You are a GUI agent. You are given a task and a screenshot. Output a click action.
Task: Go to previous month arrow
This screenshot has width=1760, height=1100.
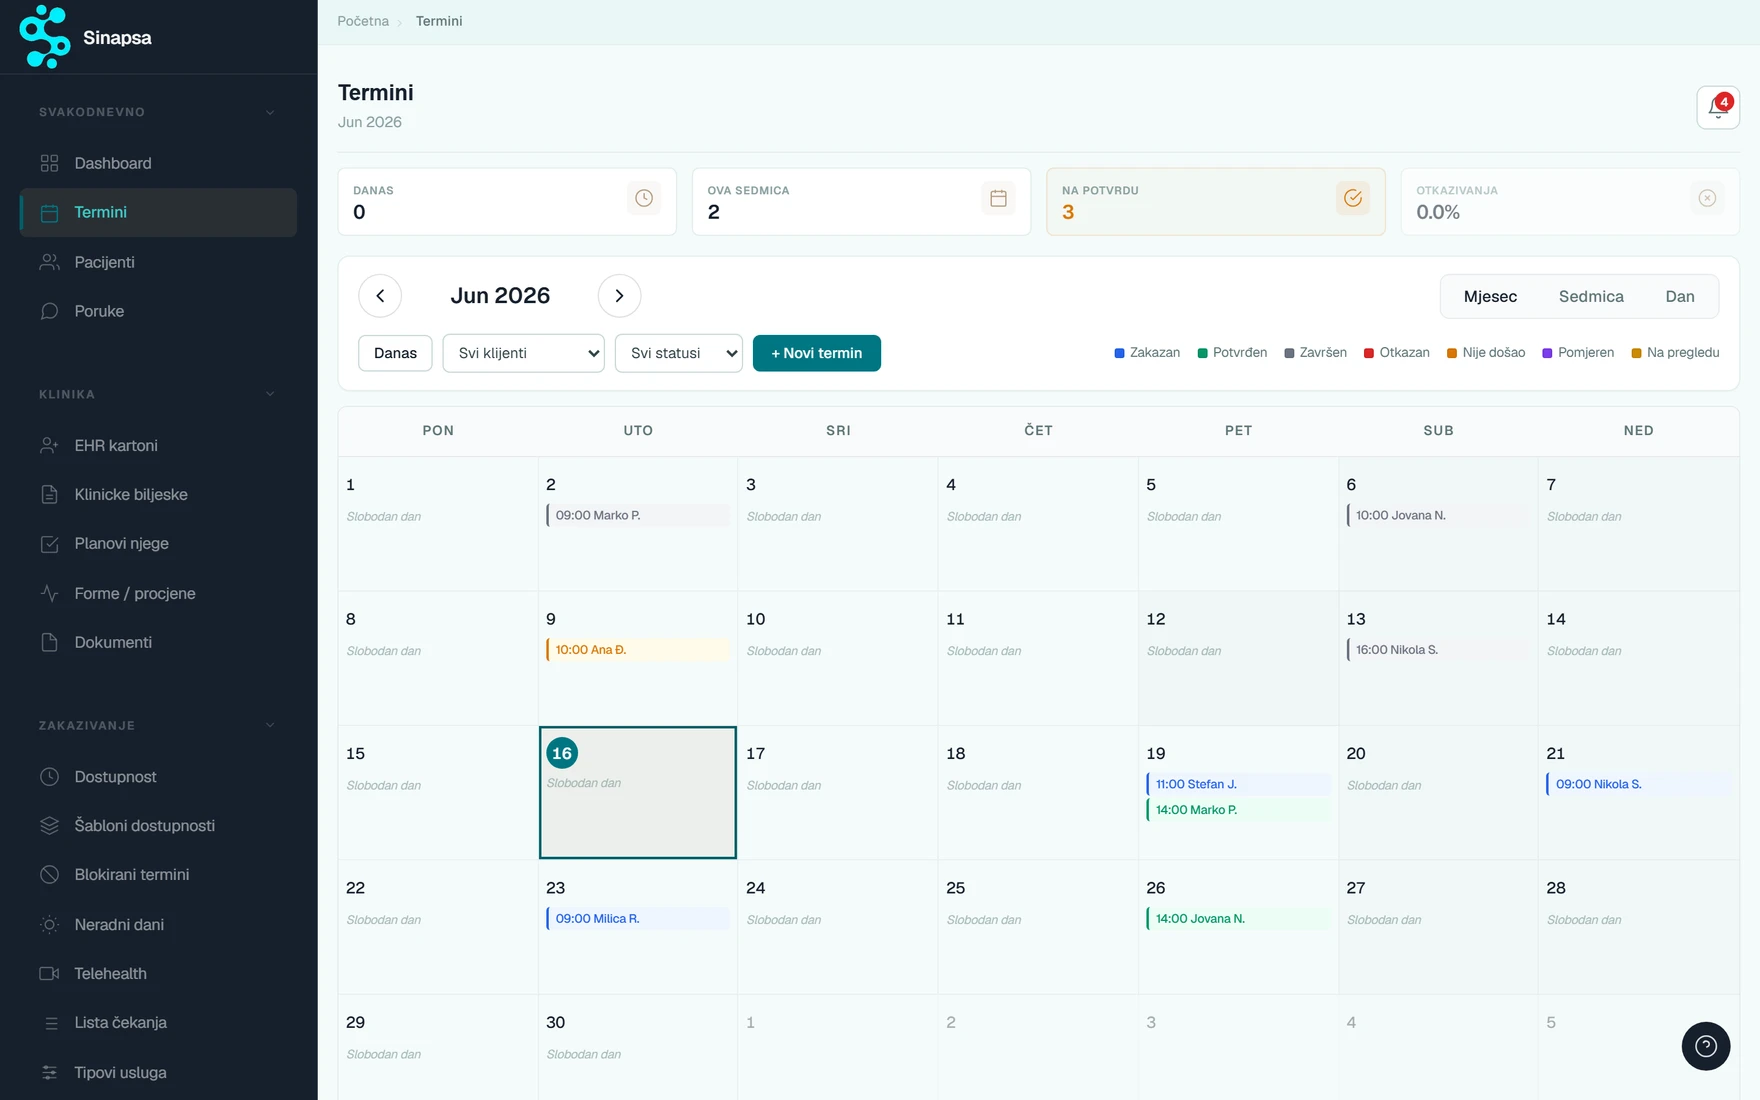click(x=380, y=296)
